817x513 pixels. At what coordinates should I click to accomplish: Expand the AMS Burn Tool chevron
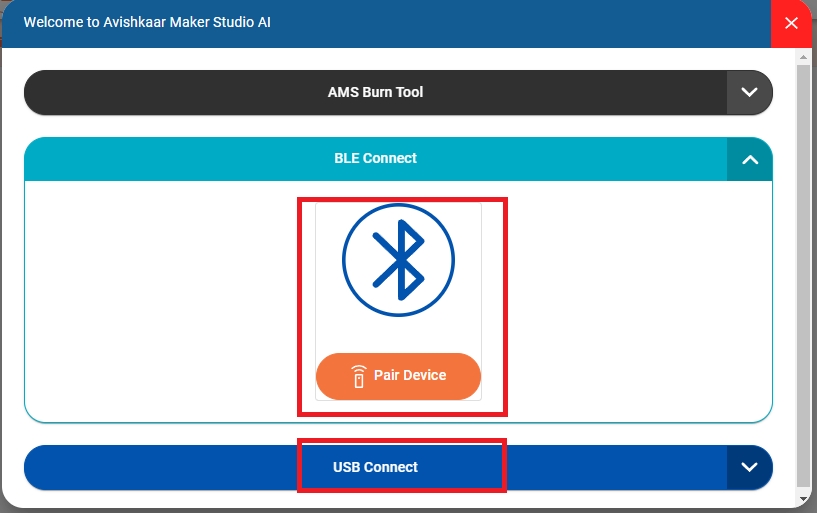(x=749, y=92)
